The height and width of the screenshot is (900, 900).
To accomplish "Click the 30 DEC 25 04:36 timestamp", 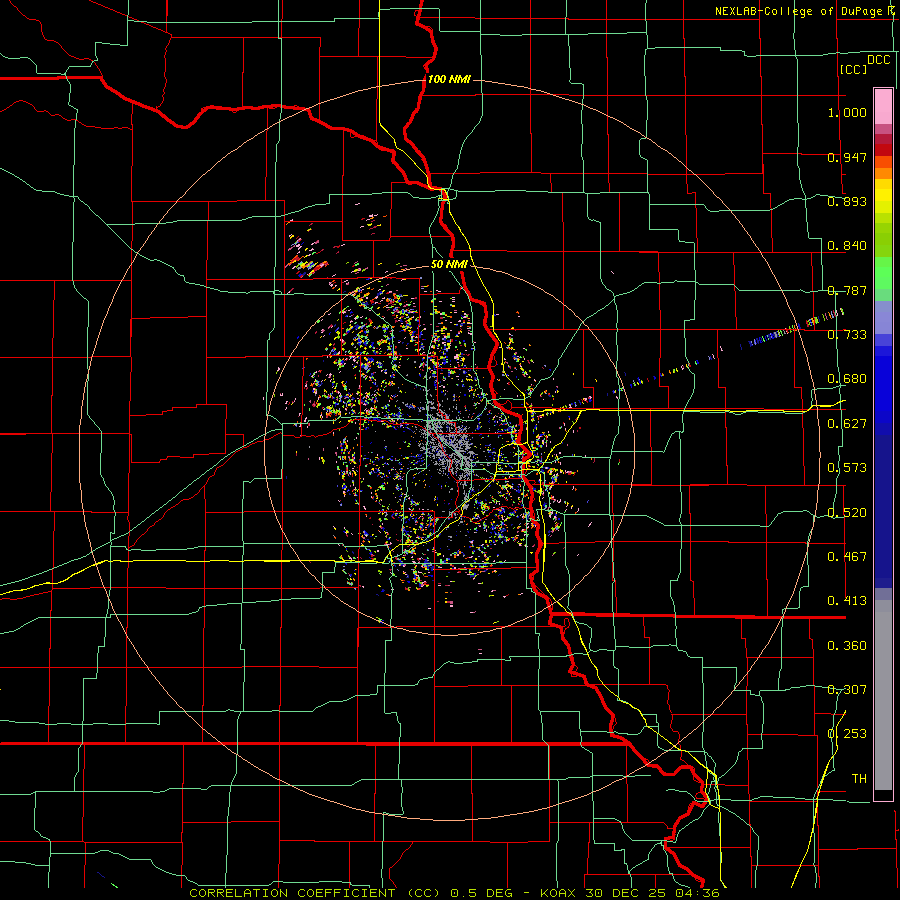I will point(652,893).
